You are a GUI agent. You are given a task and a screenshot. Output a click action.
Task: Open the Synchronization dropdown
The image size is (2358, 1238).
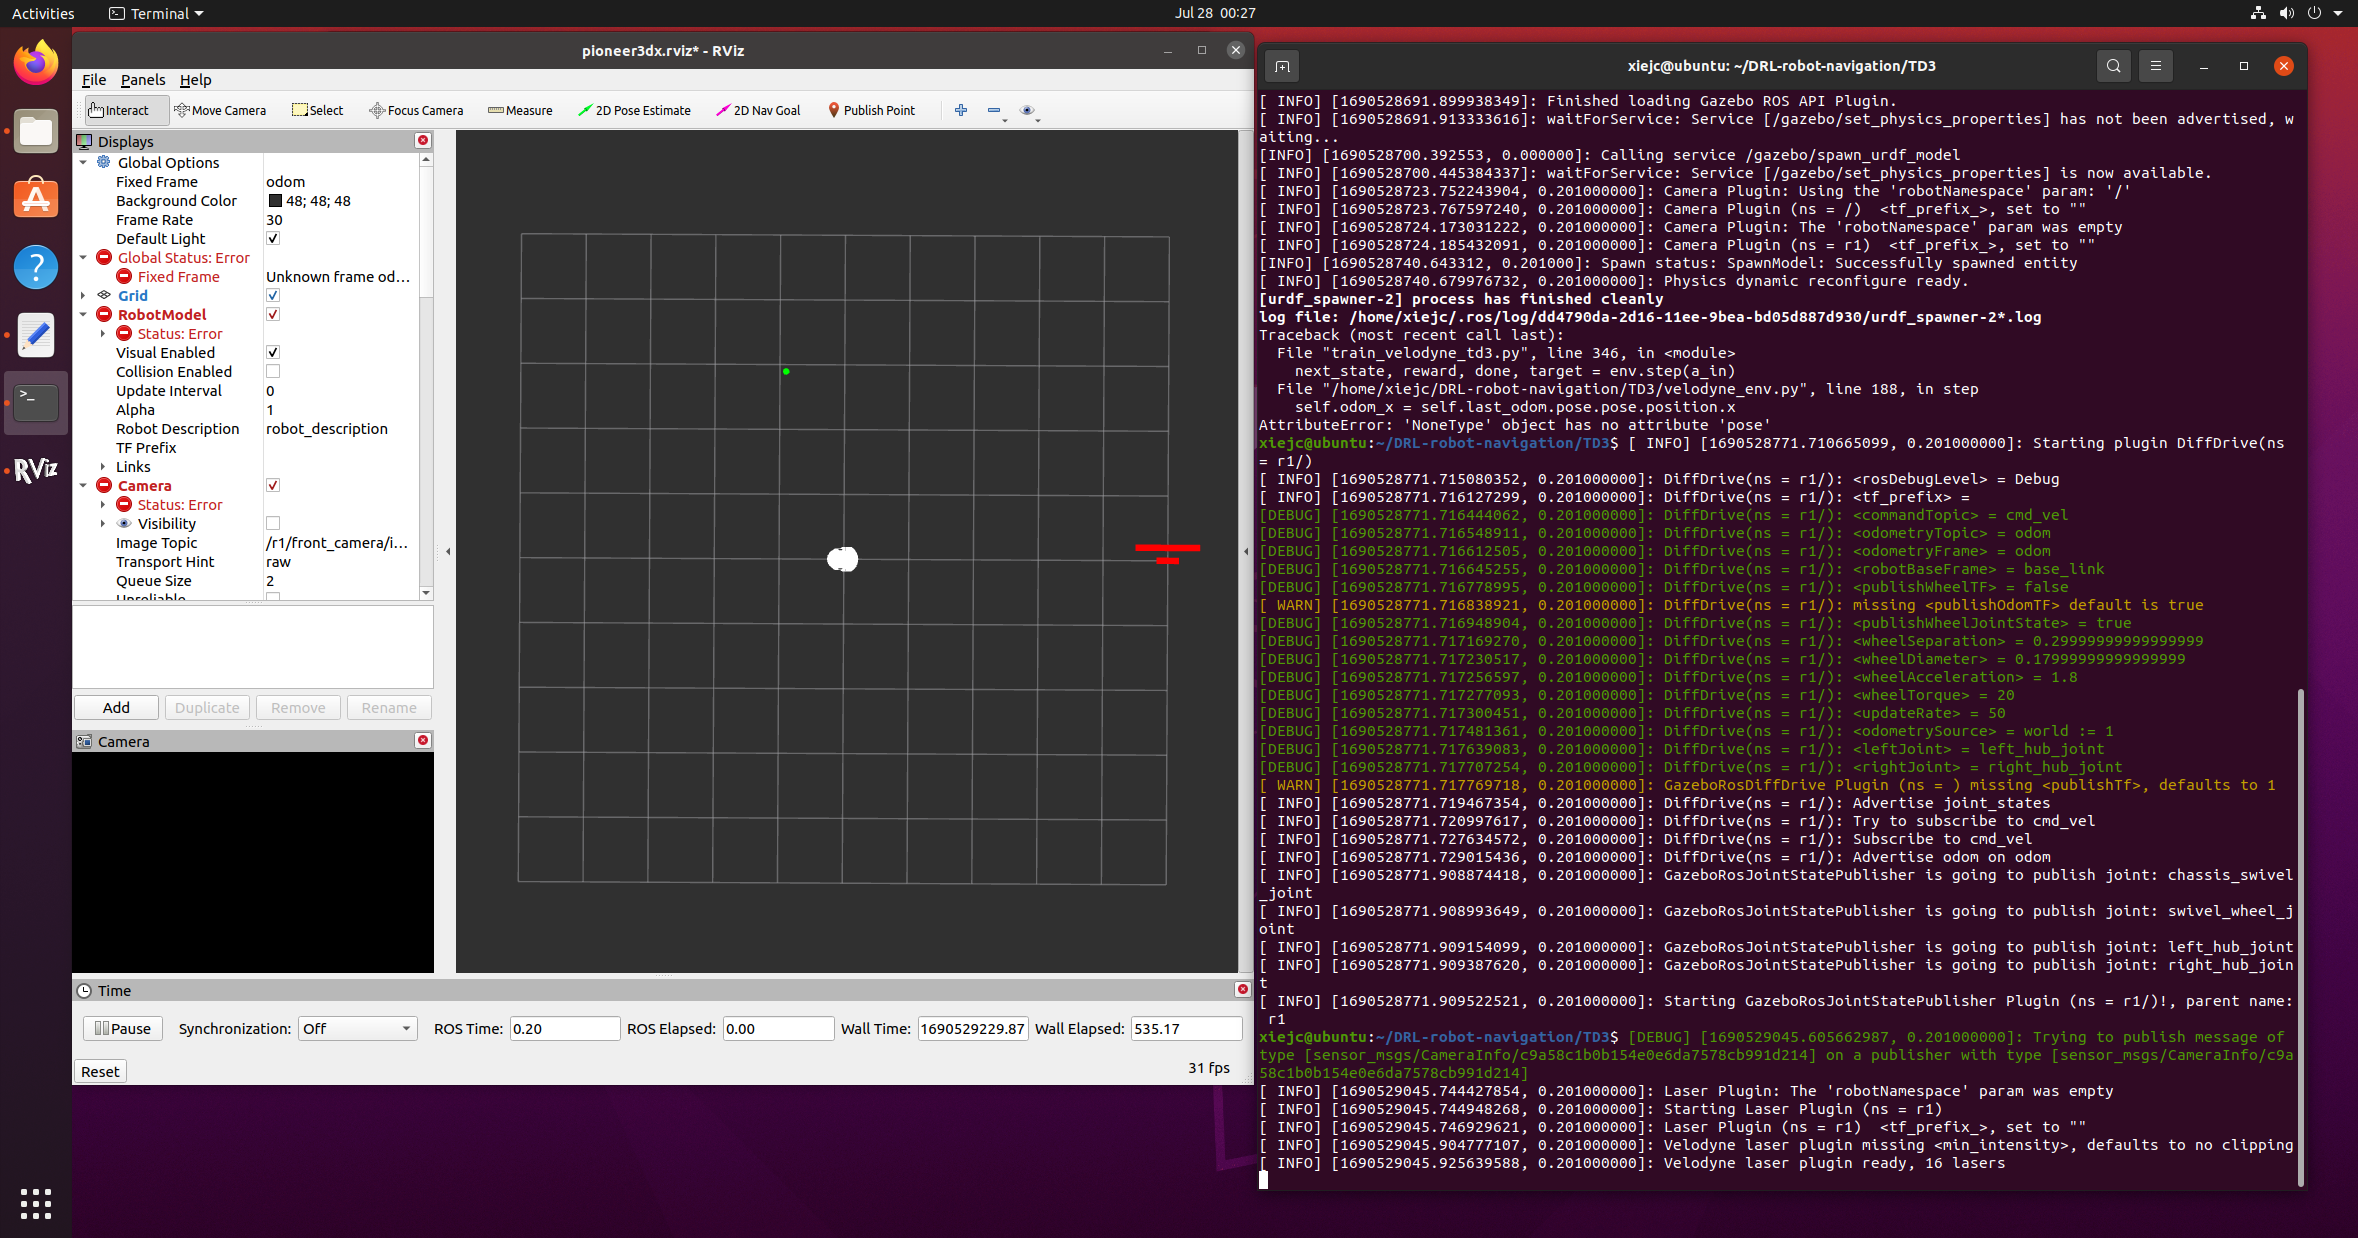pyautogui.click(x=356, y=1028)
